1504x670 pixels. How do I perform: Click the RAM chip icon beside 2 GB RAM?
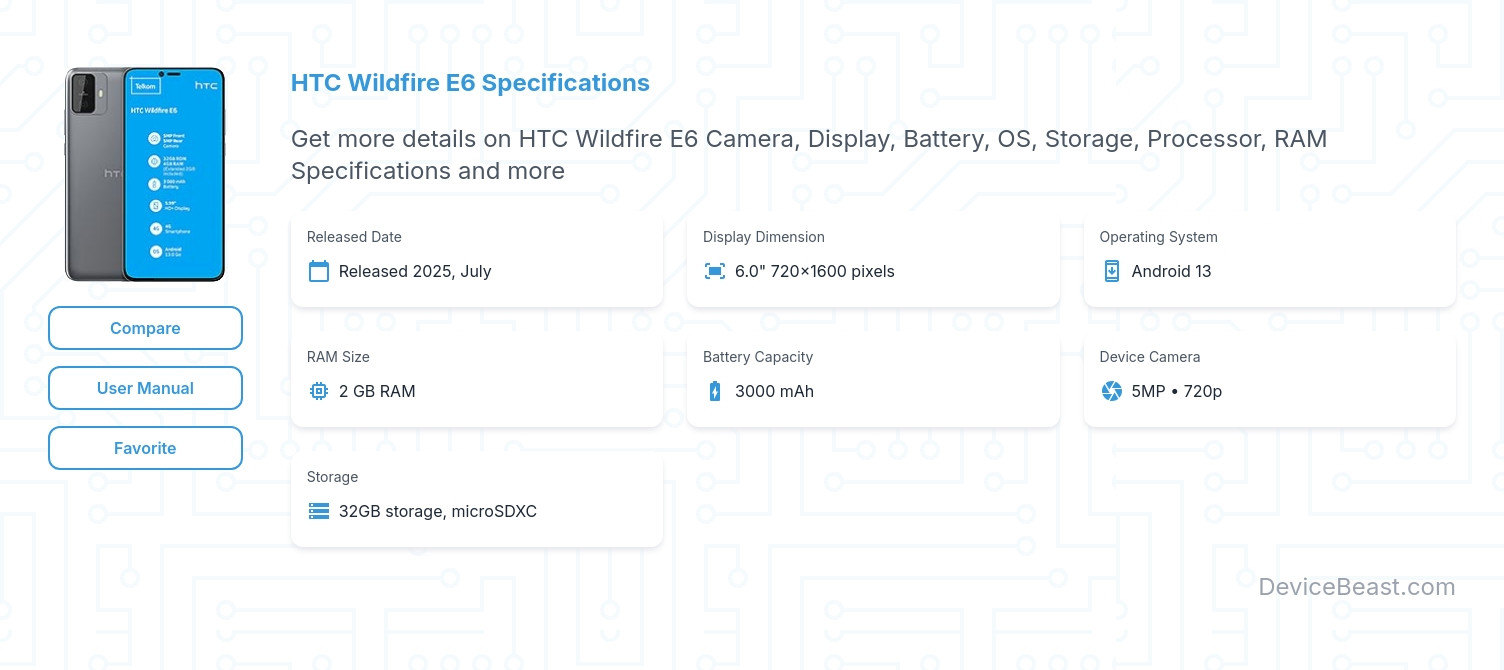click(x=319, y=391)
